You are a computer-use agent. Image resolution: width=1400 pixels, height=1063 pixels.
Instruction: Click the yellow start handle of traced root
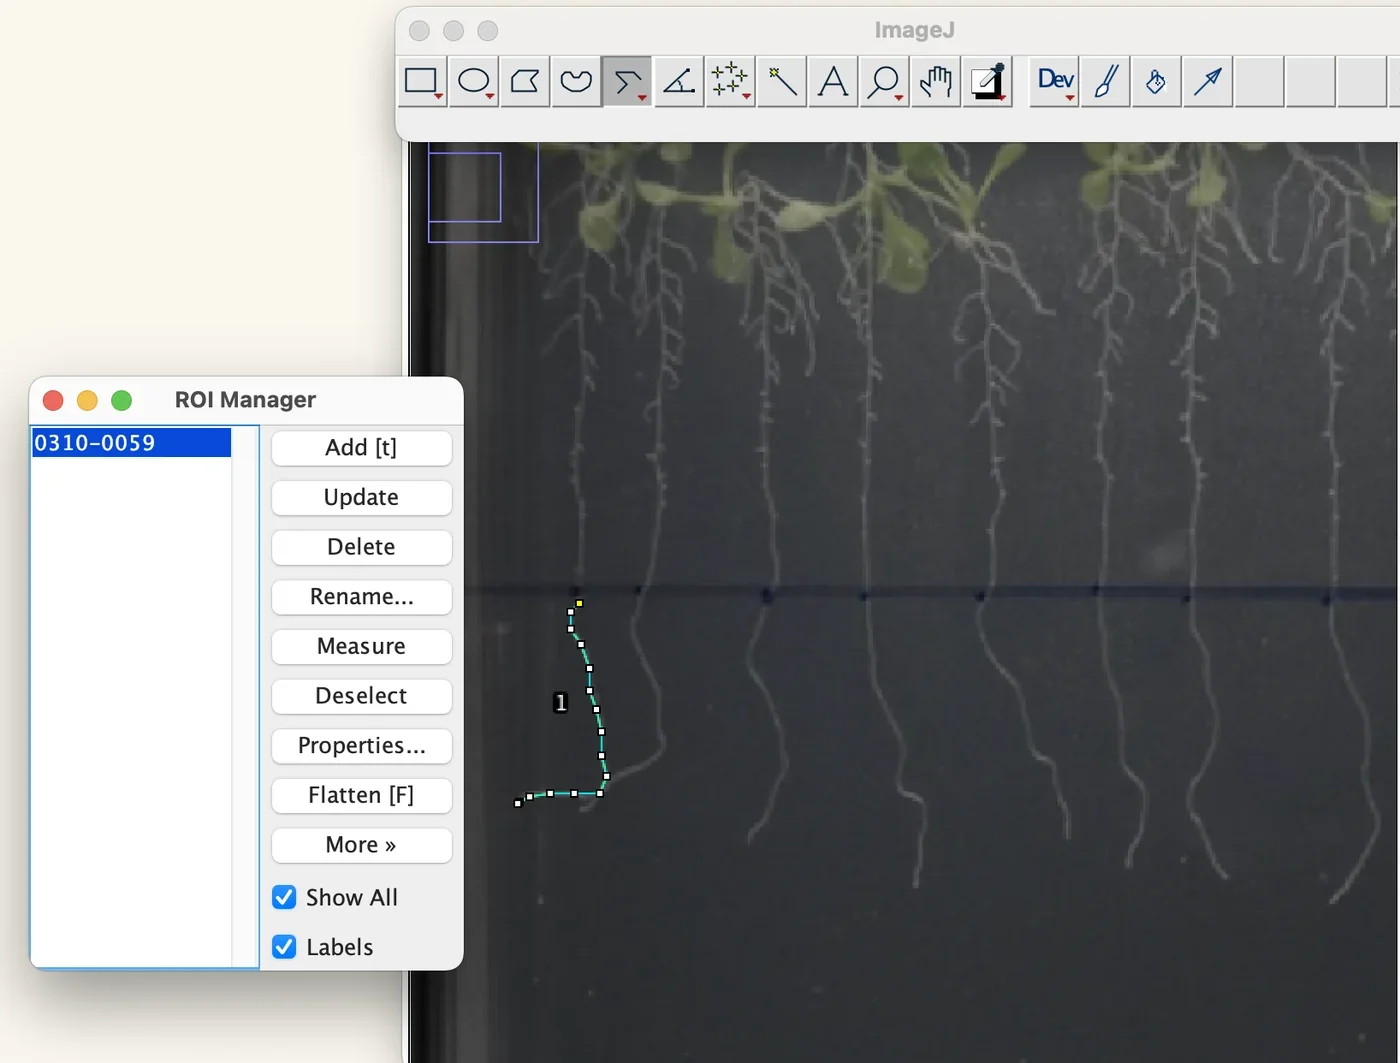point(579,603)
